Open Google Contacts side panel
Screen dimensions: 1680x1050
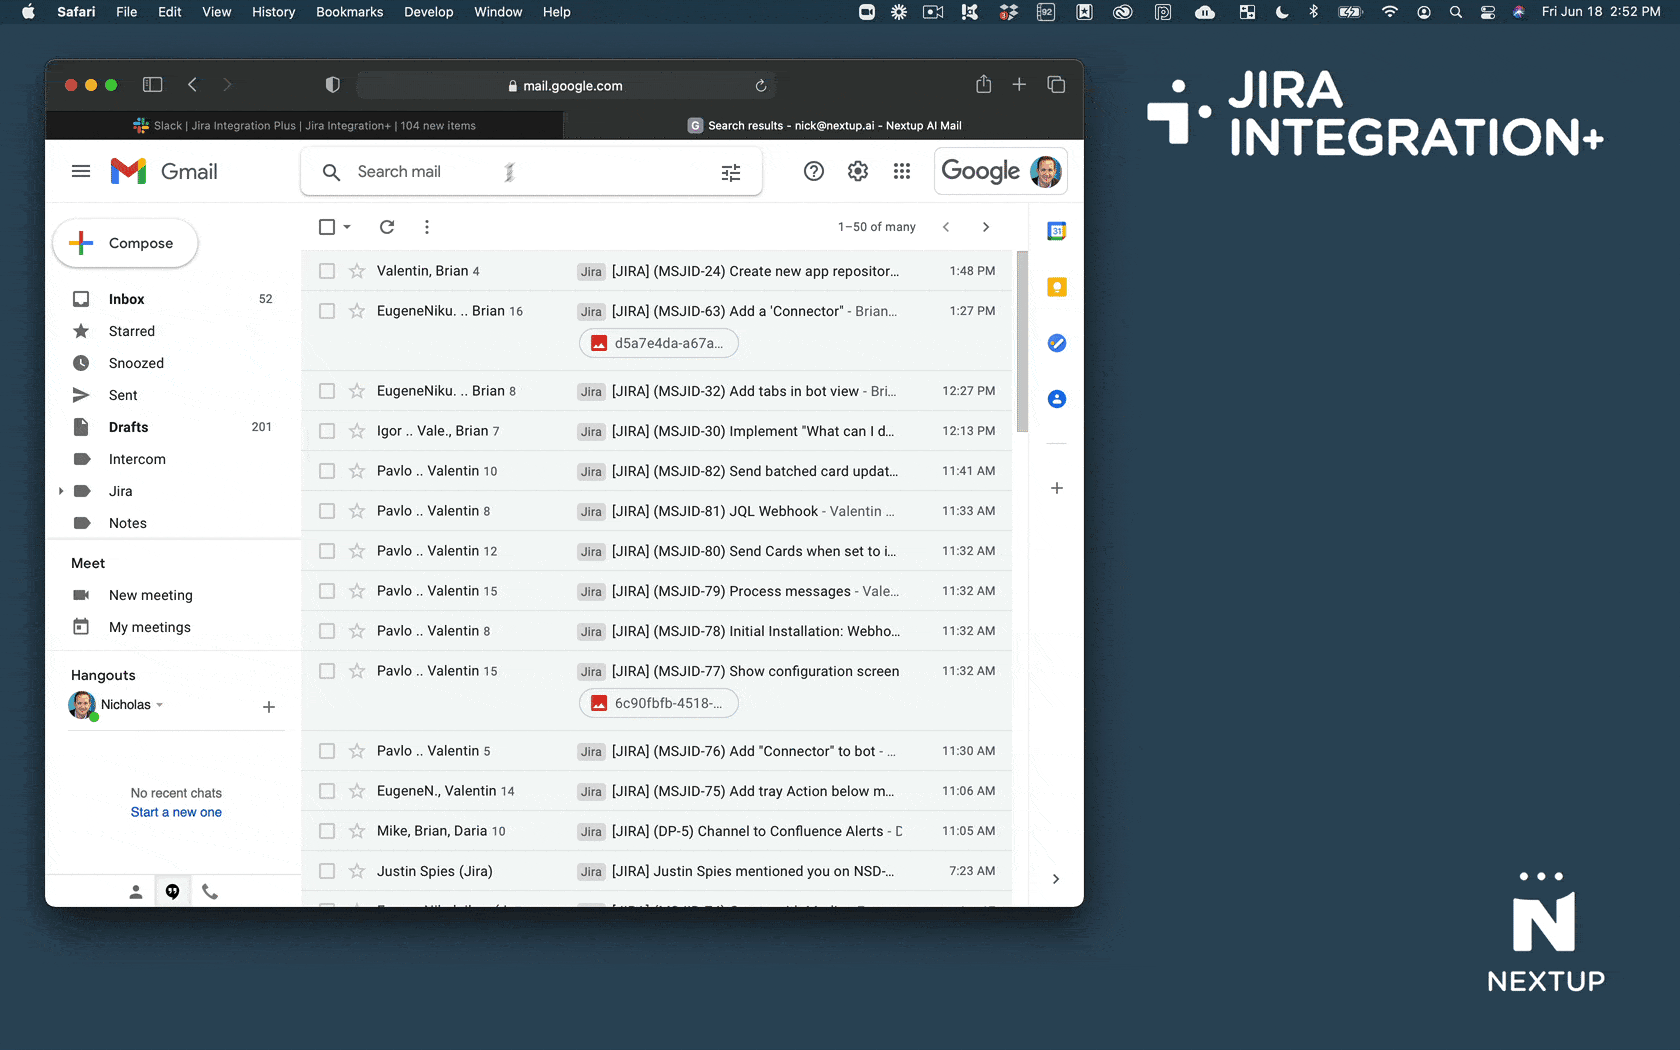point(1057,399)
